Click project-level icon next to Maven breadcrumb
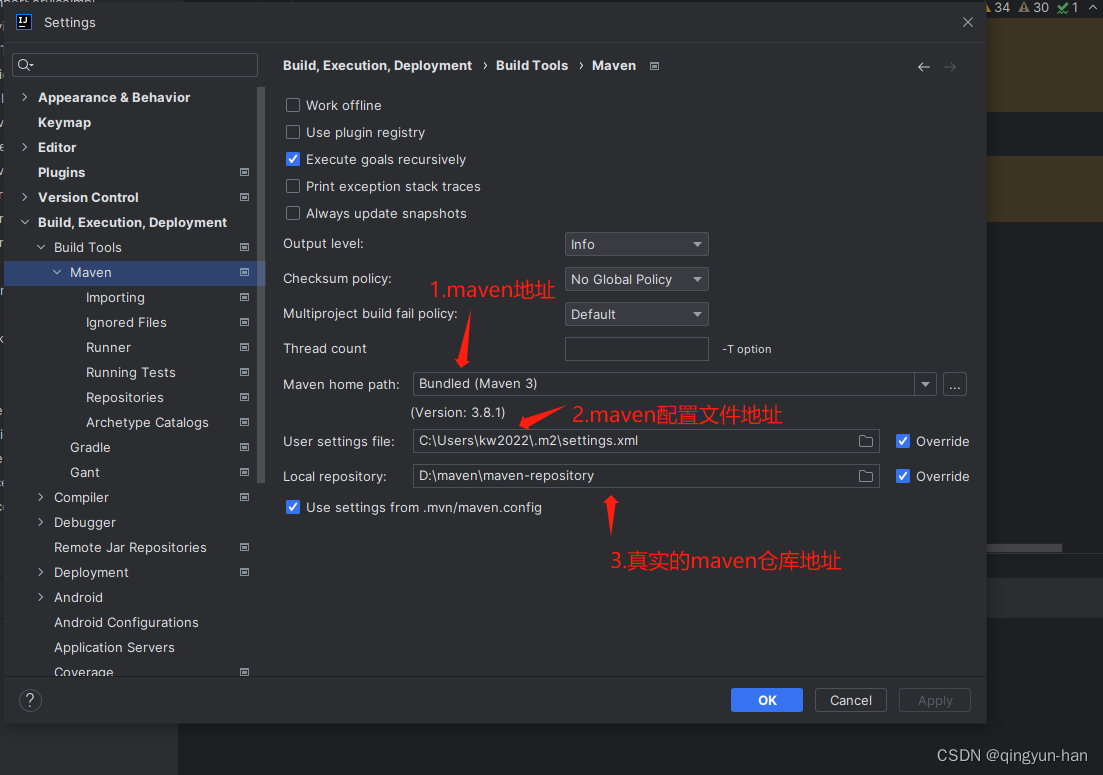The height and width of the screenshot is (775, 1103). (654, 66)
